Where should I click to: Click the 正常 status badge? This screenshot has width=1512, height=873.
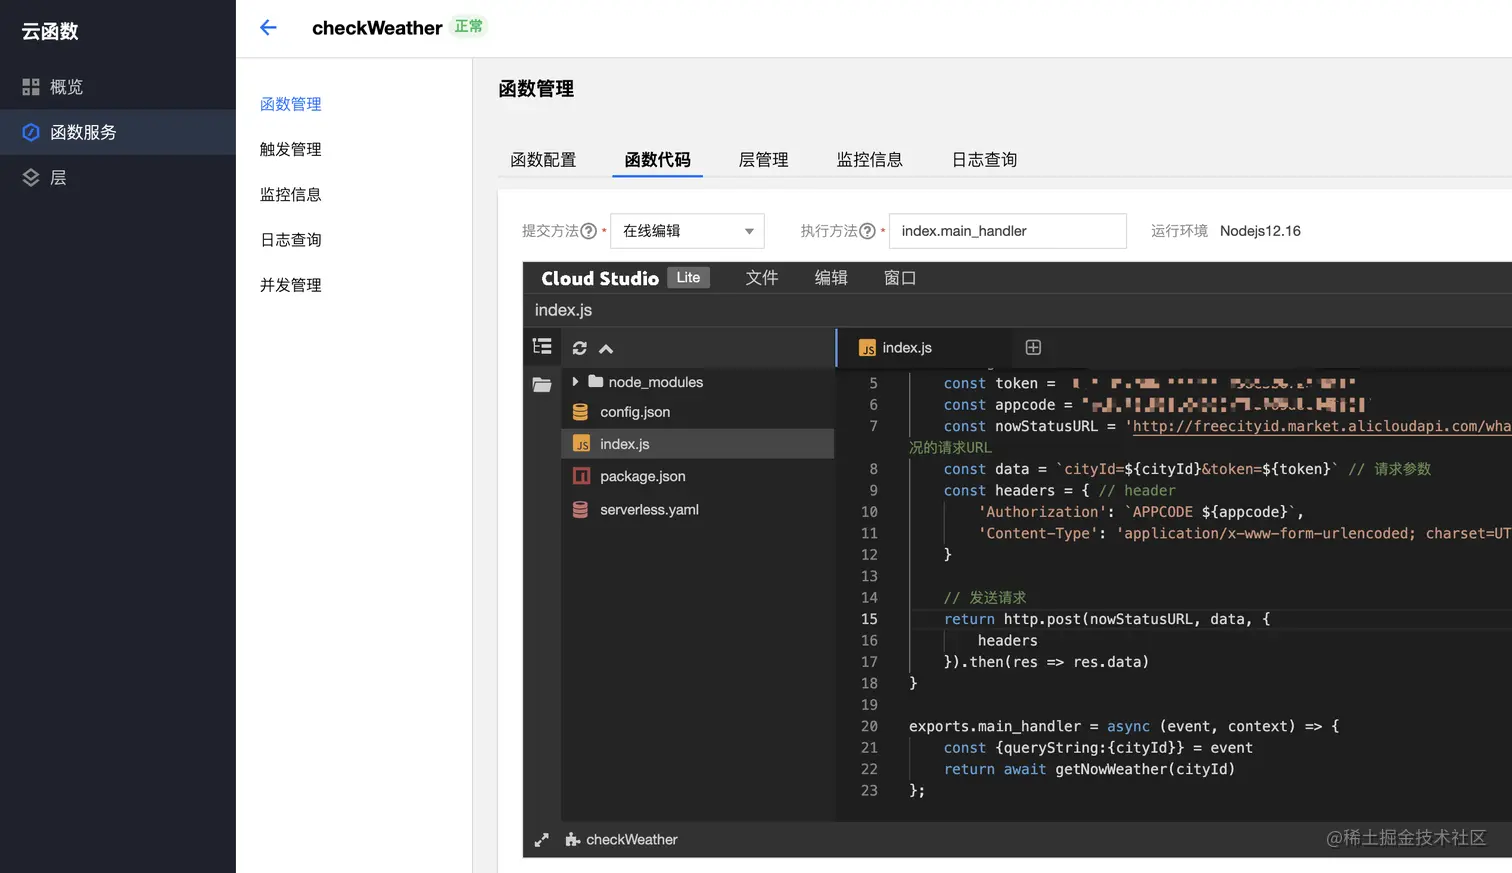(468, 27)
